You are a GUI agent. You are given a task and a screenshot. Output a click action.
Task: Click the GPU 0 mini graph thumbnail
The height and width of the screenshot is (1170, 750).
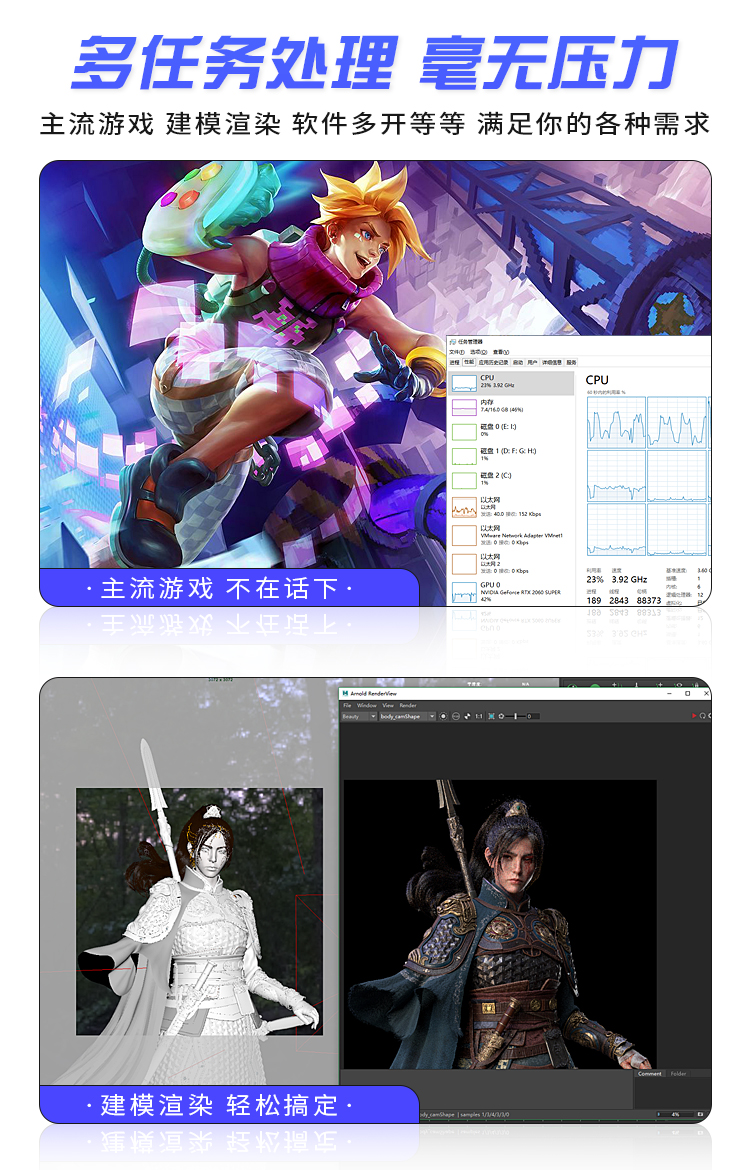click(x=464, y=592)
